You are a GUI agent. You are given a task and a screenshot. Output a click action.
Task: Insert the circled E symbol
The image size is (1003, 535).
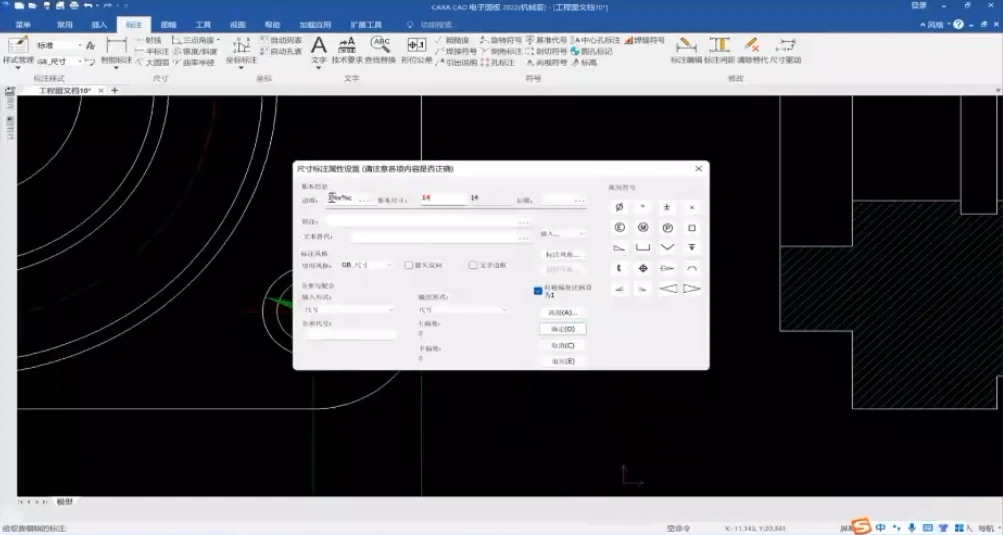(x=619, y=228)
